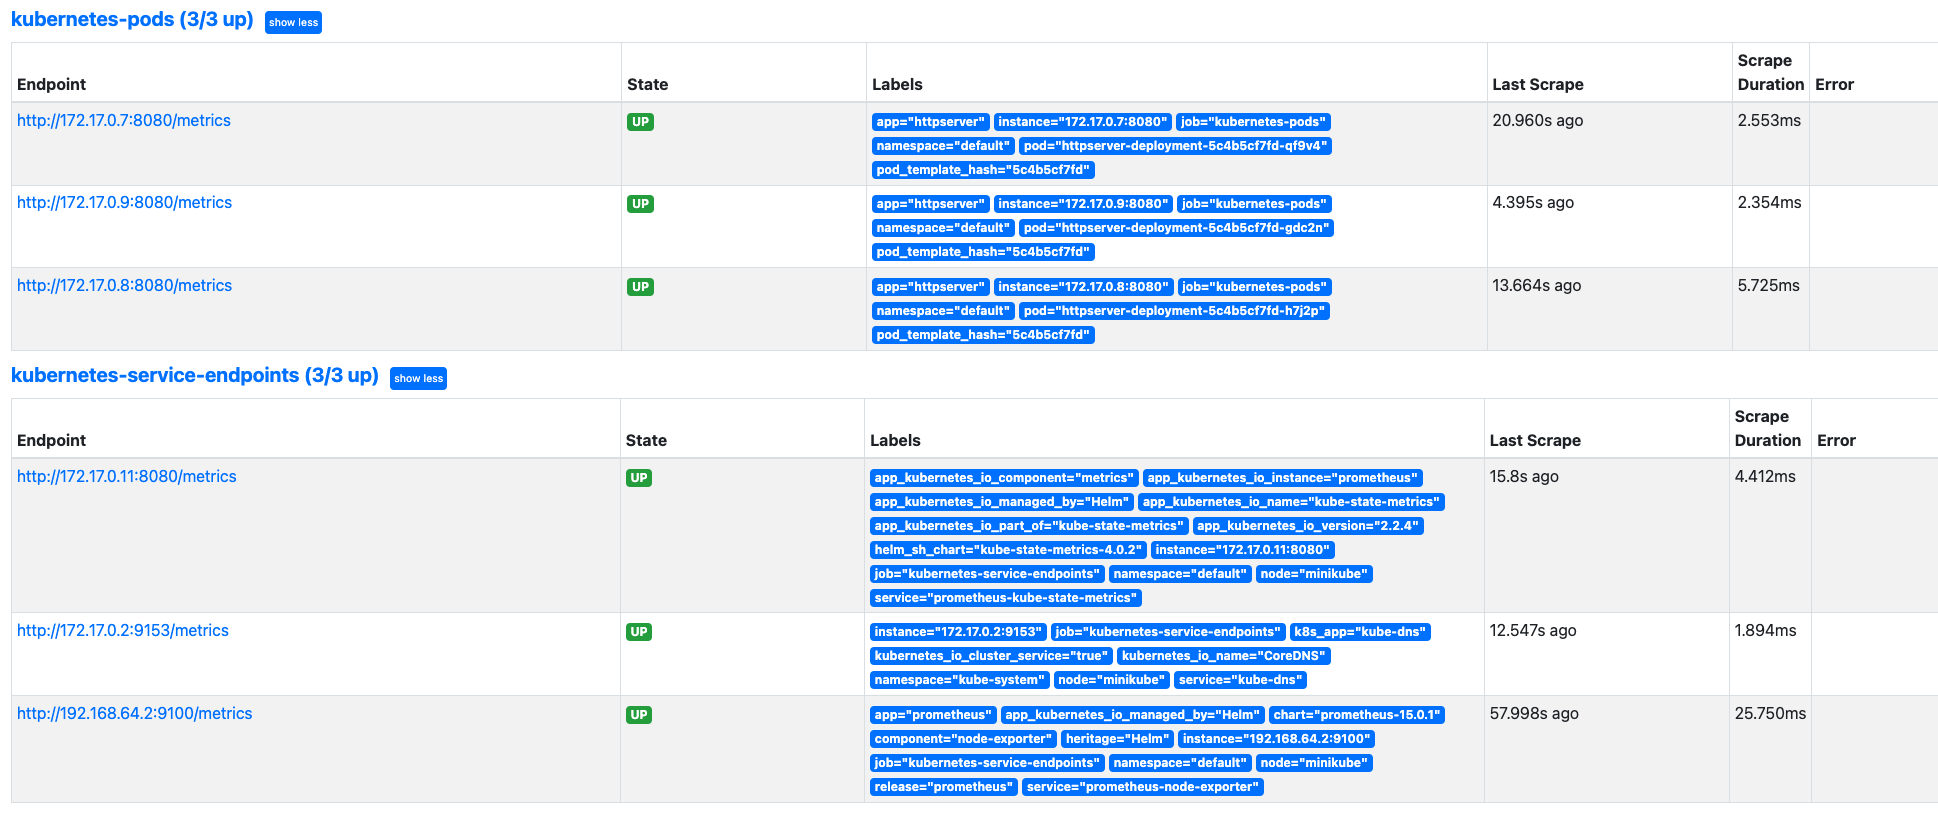Open endpoint http://172.17.0.9:8080/metrics
The height and width of the screenshot is (814, 1938).
click(x=124, y=202)
